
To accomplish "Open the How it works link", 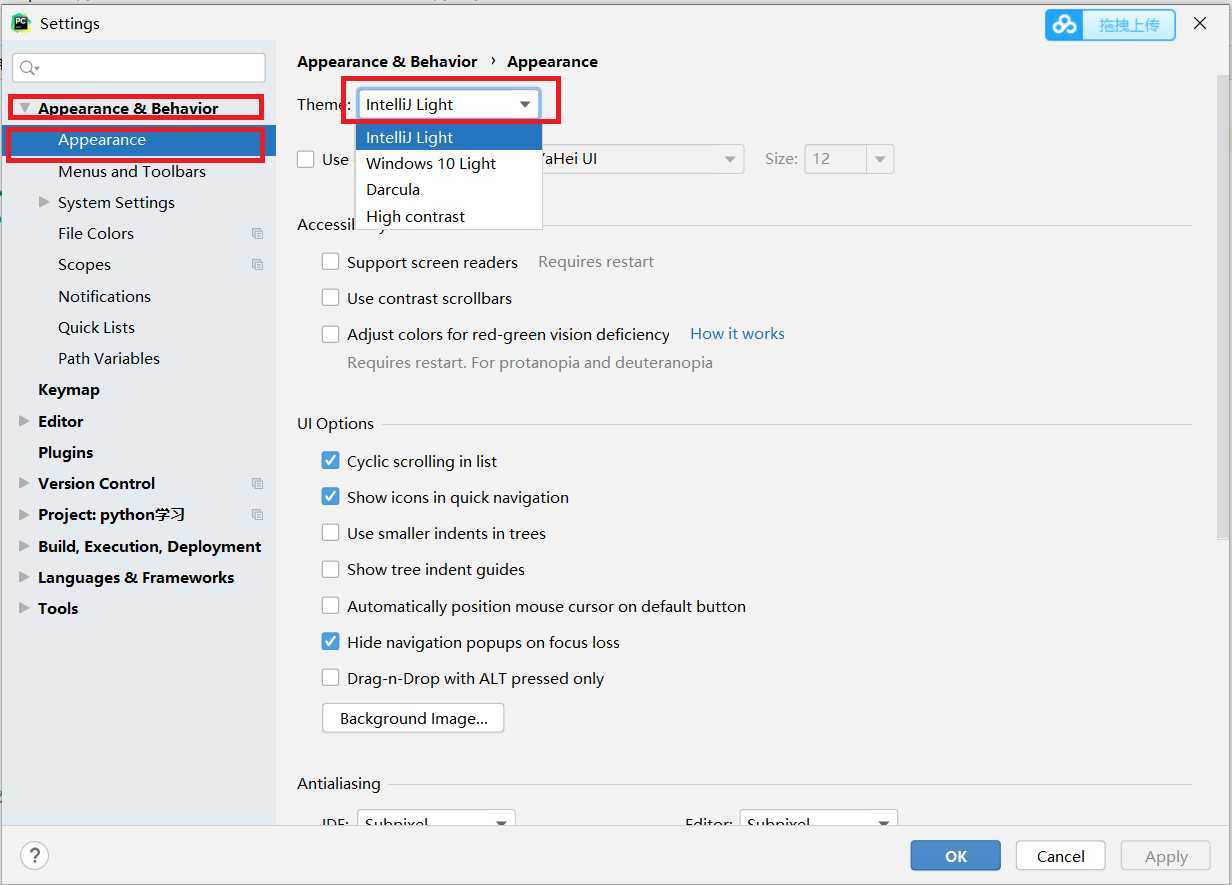I will click(x=737, y=333).
